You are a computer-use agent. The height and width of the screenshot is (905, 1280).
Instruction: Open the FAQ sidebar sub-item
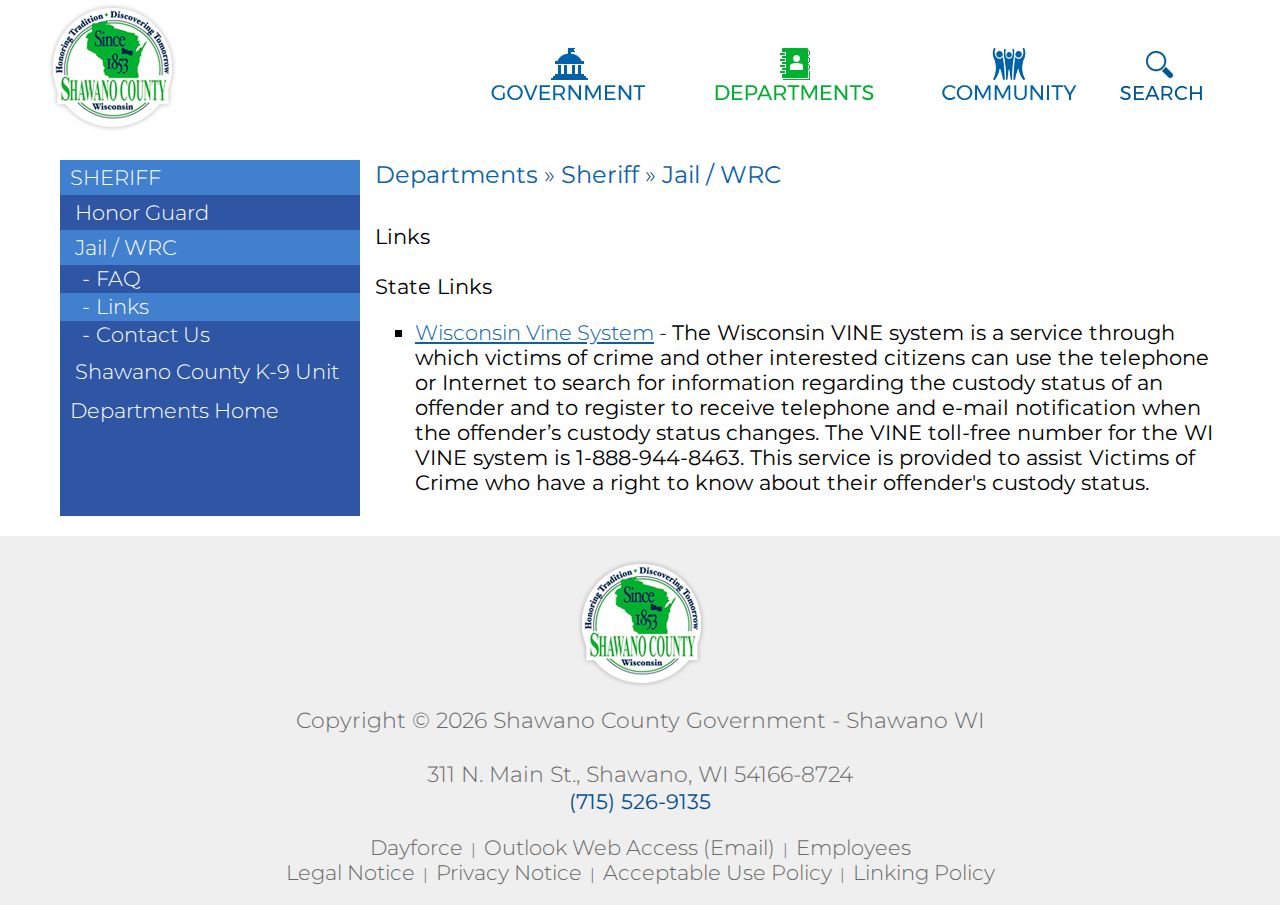click(210, 279)
